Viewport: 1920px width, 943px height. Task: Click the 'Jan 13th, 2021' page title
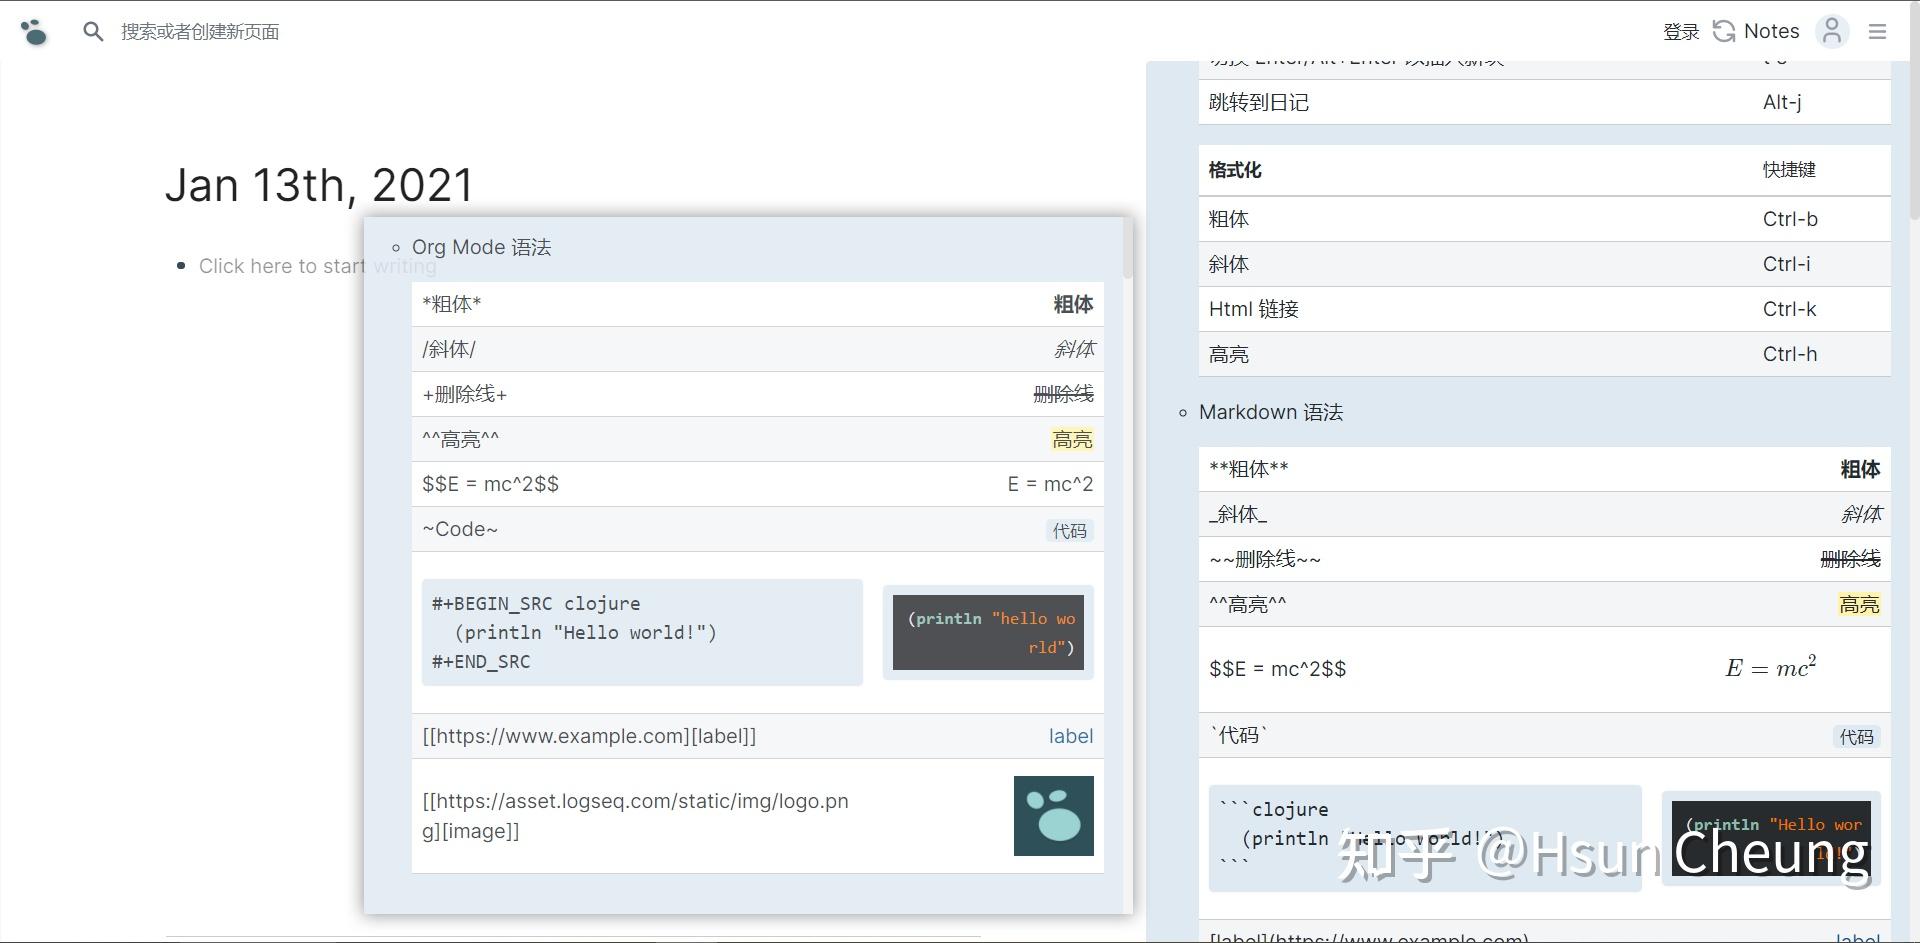pyautogui.click(x=319, y=185)
